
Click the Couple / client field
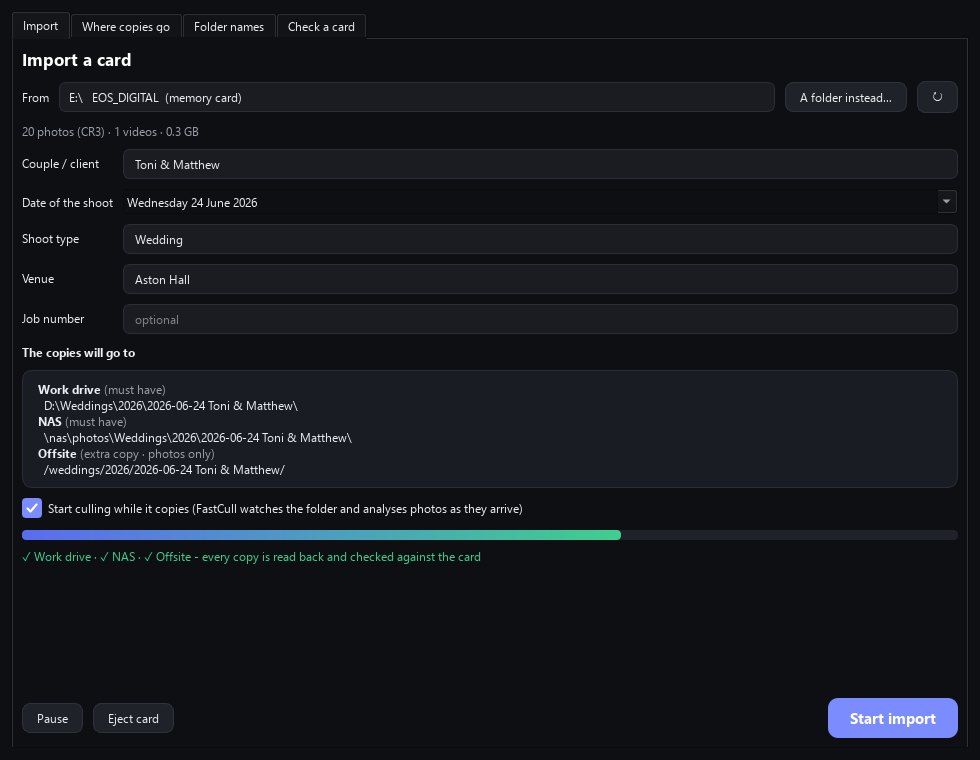(x=540, y=164)
